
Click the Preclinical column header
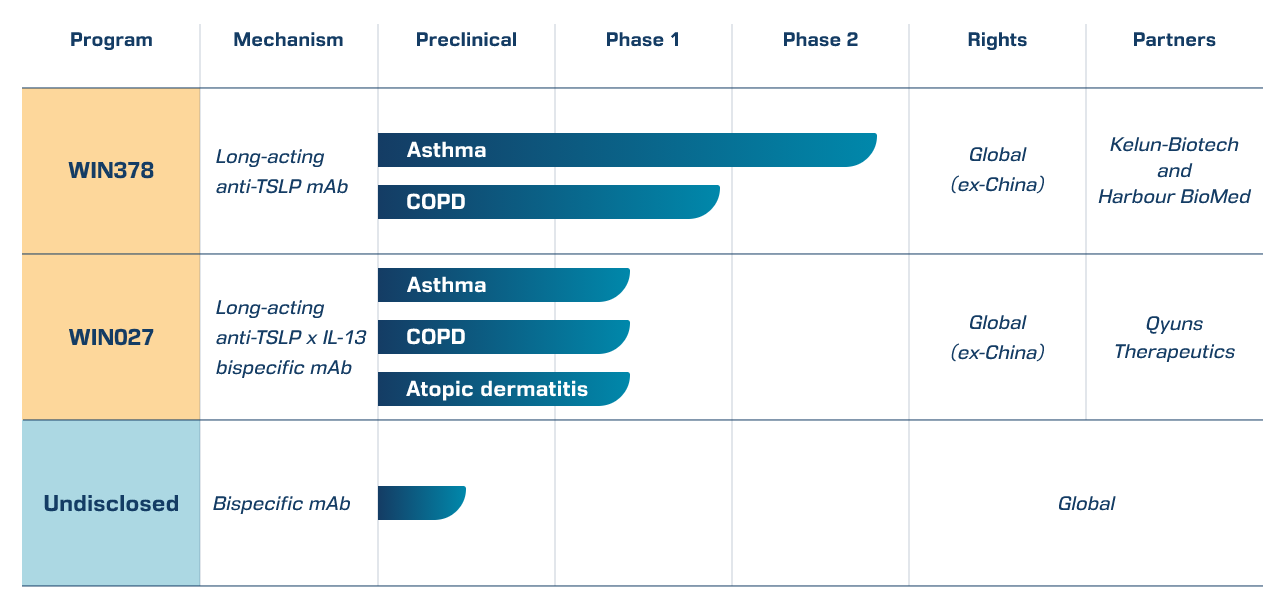click(x=466, y=40)
